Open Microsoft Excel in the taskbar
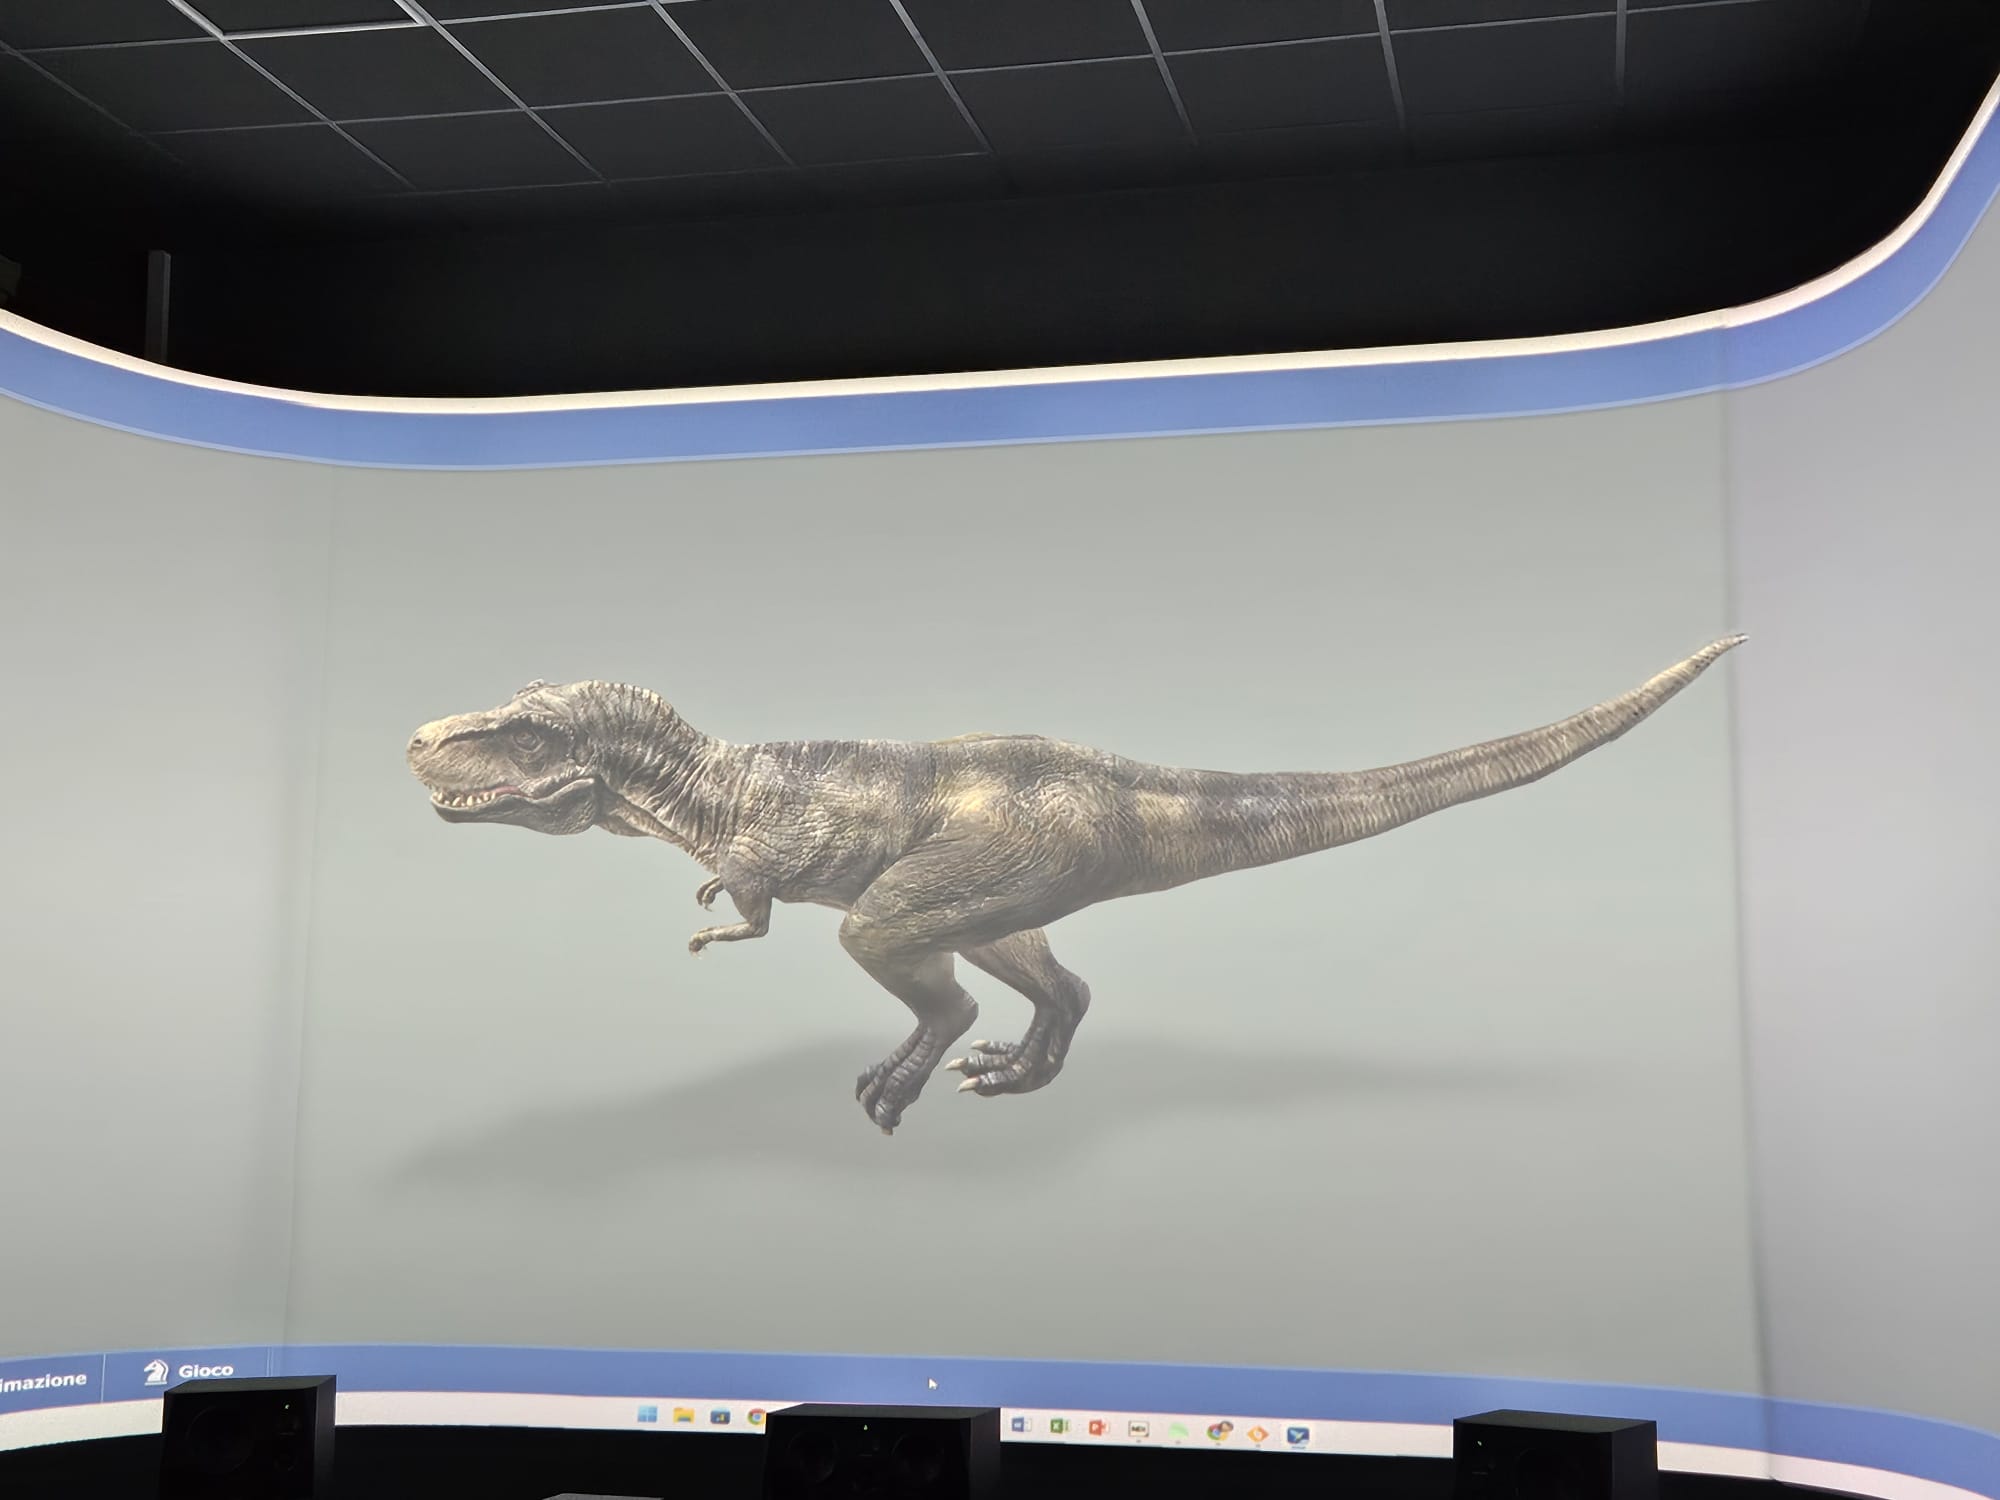The image size is (2000, 1500). point(1060,1425)
